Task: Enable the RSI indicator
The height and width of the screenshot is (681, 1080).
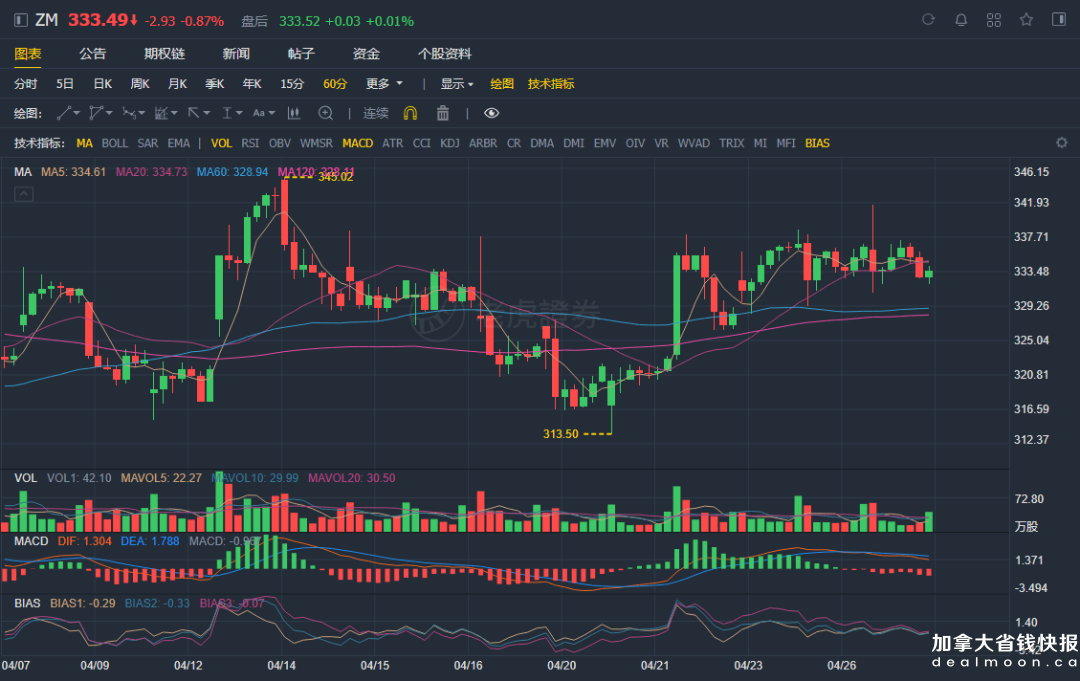Action: [250, 143]
